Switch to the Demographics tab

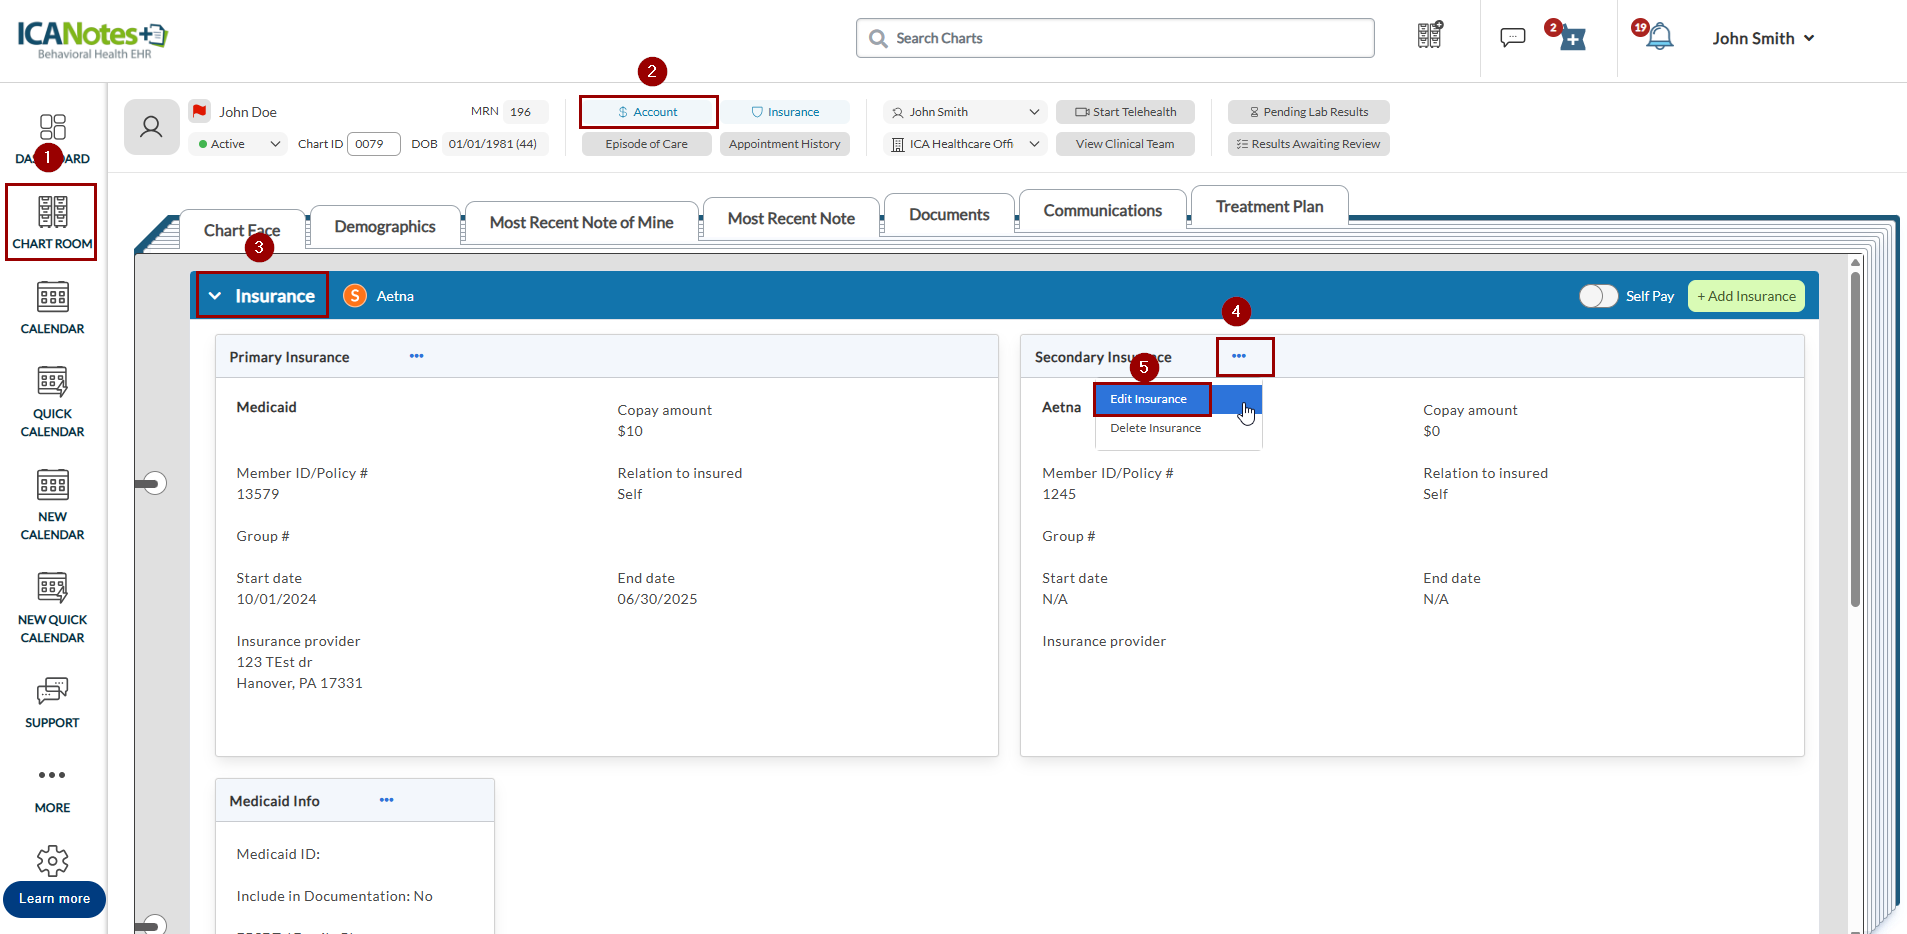pyautogui.click(x=385, y=227)
